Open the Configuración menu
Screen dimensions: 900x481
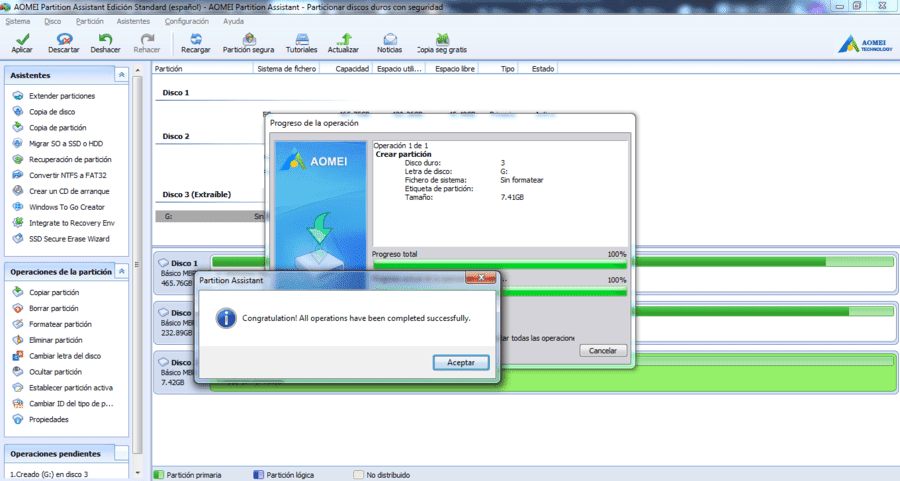tap(187, 21)
